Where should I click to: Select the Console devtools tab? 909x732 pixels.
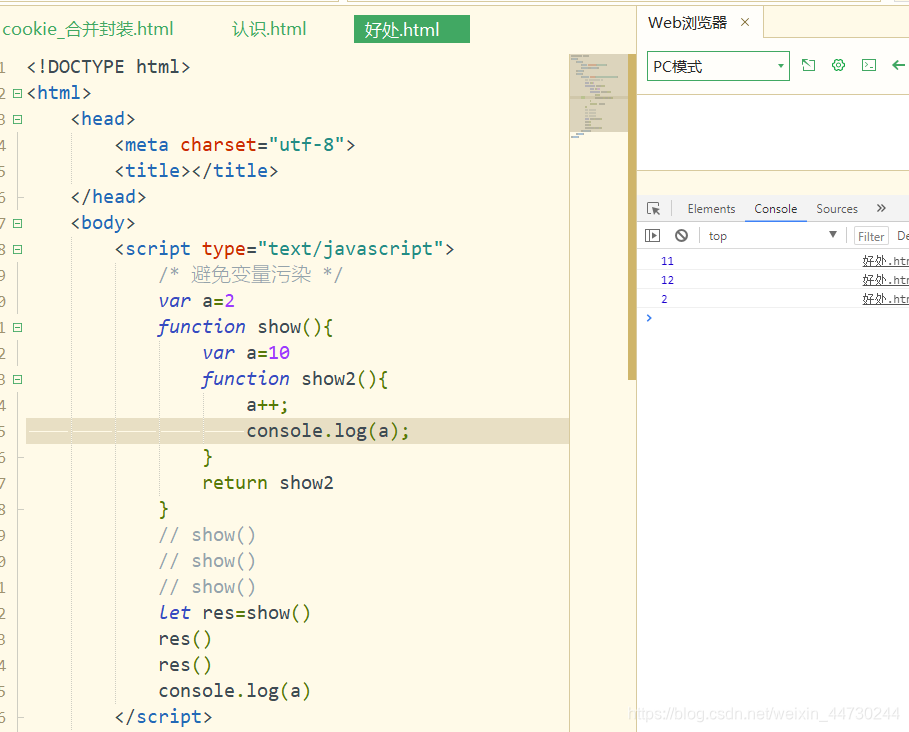776,209
